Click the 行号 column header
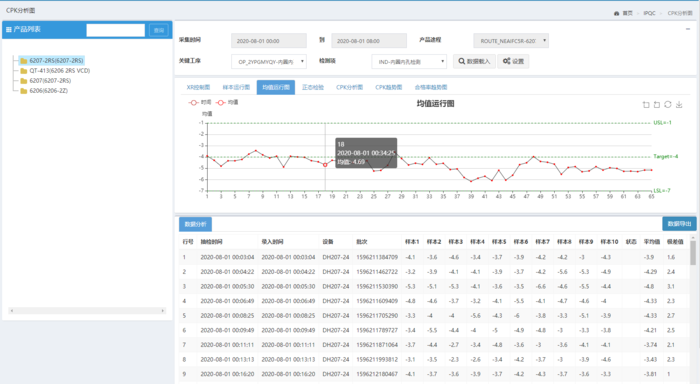The image size is (700, 384). click(188, 242)
